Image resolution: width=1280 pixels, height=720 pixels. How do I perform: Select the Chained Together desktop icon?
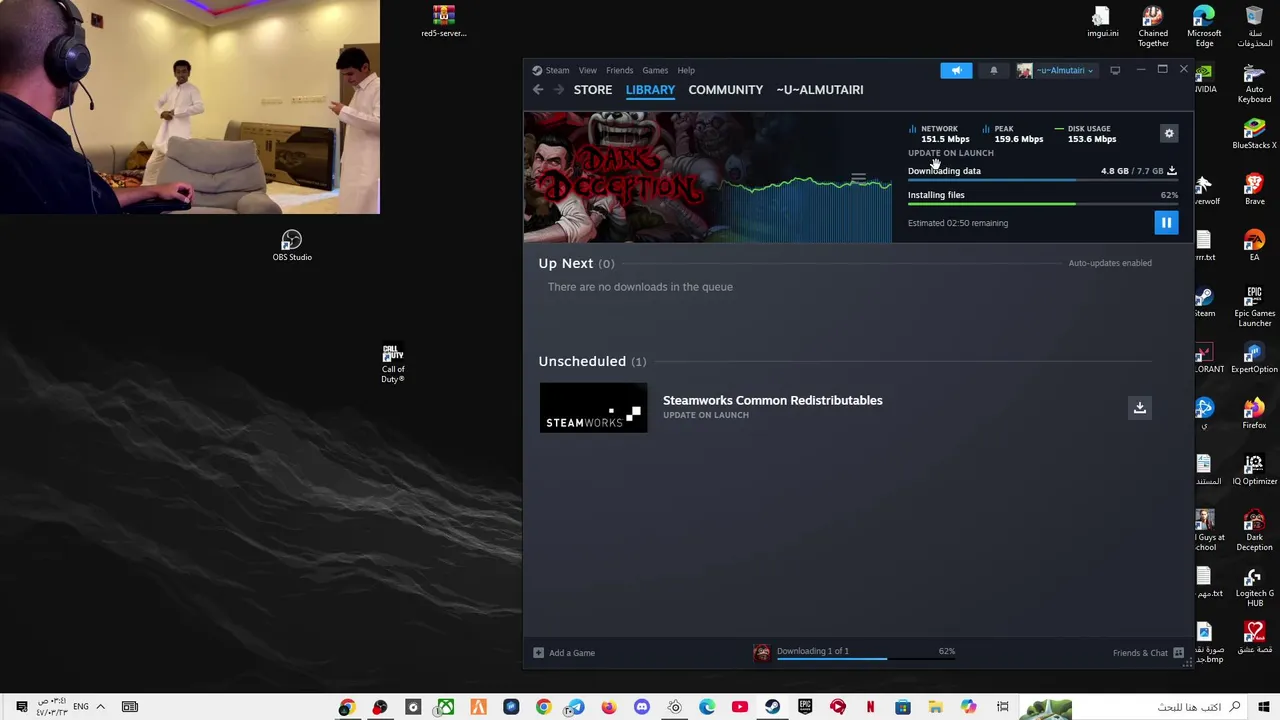coord(1153,27)
